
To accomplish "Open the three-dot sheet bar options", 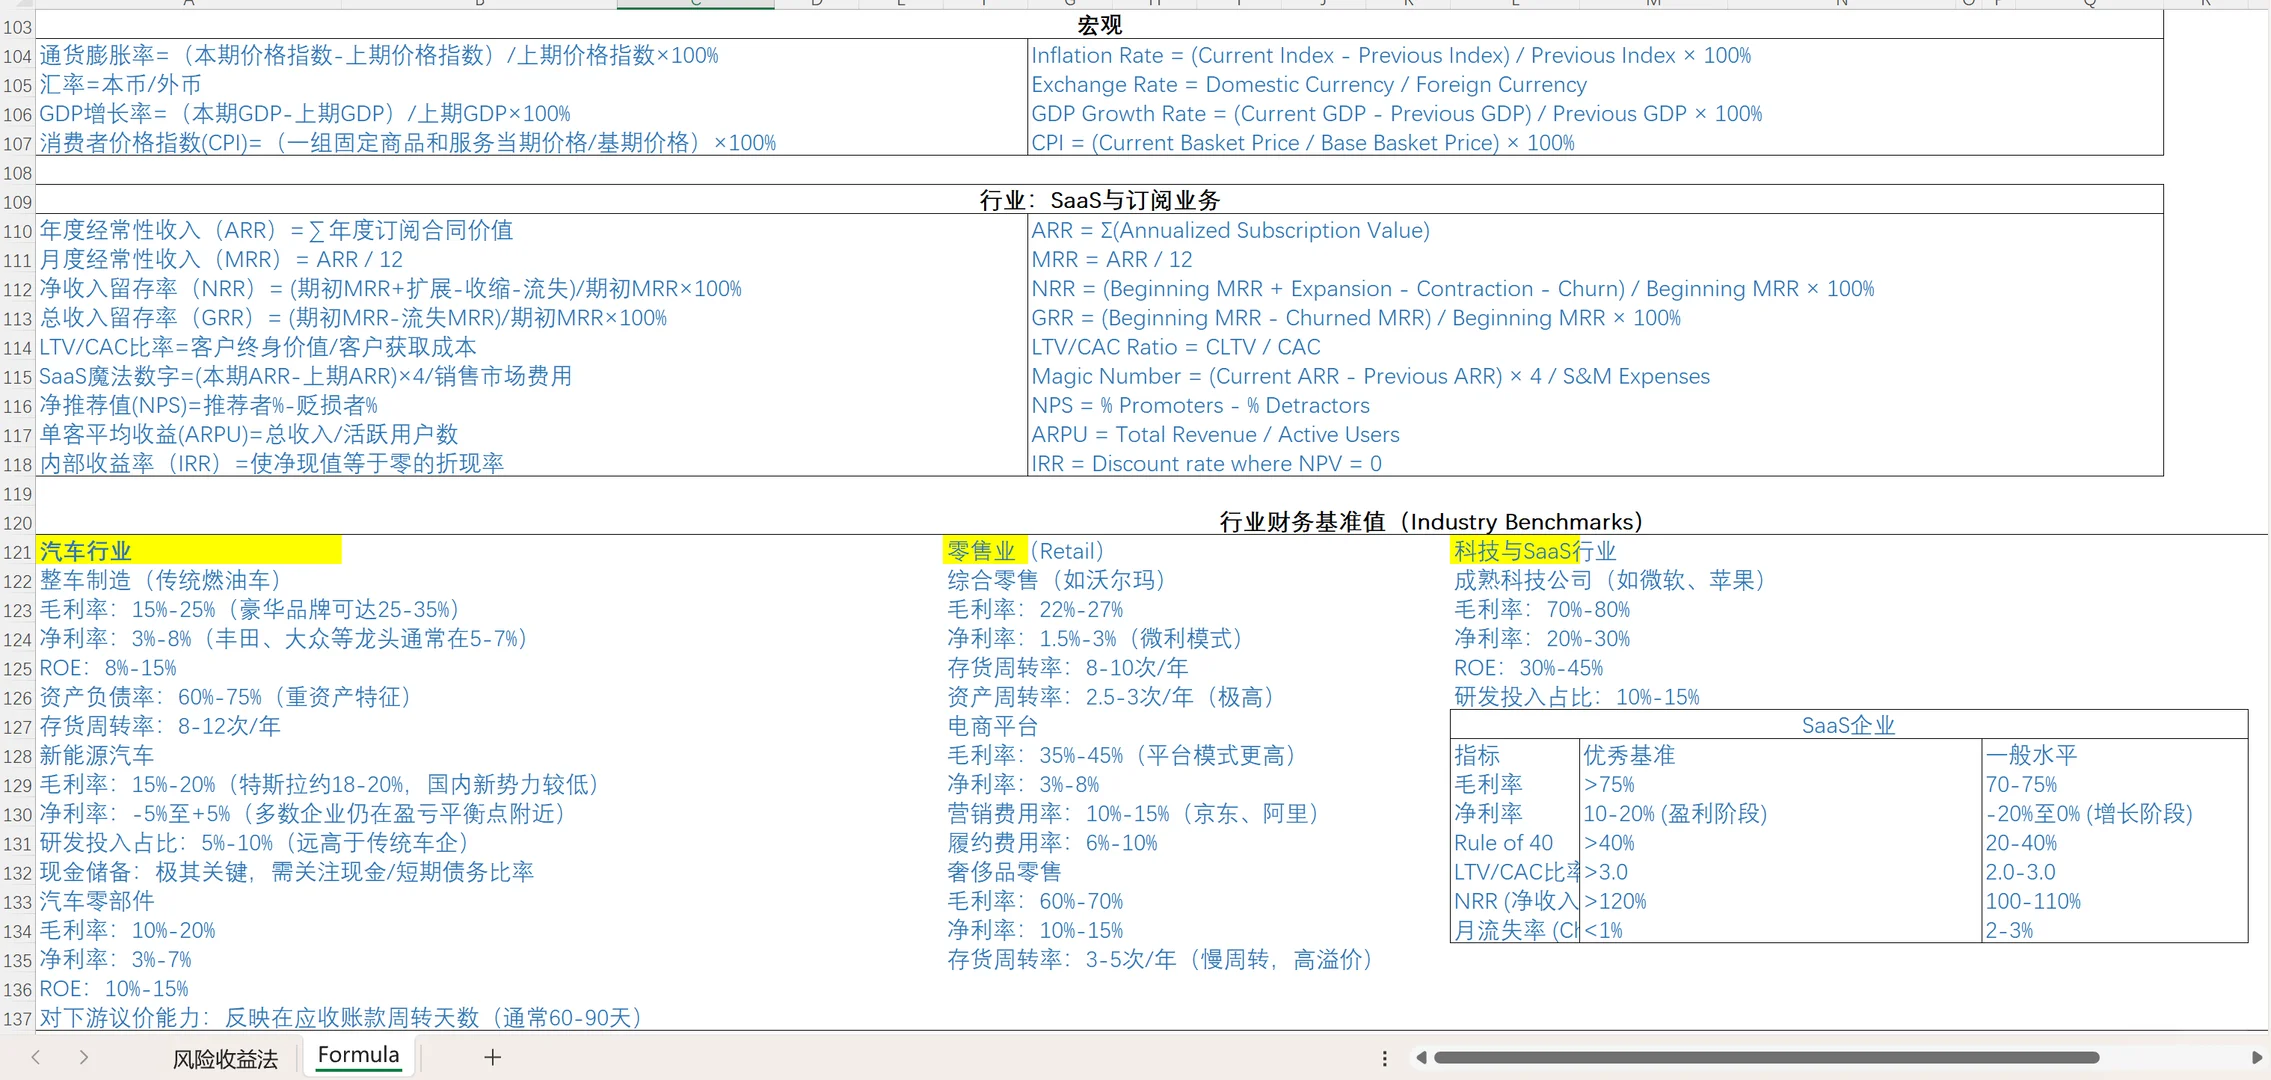I will pyautogui.click(x=1384, y=1058).
